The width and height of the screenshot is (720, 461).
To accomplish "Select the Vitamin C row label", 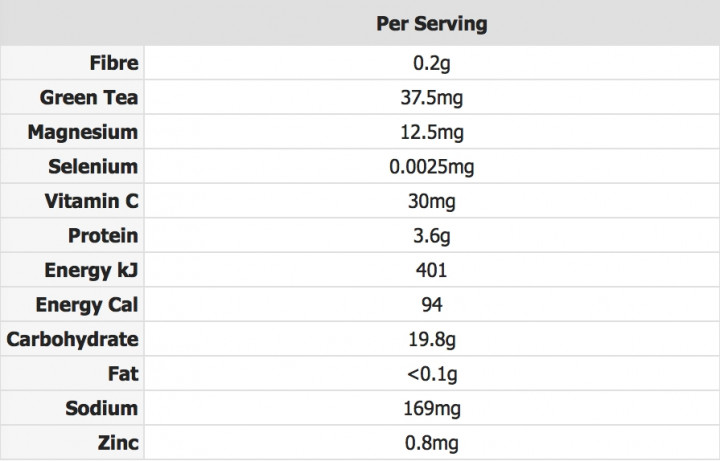I will click(91, 201).
